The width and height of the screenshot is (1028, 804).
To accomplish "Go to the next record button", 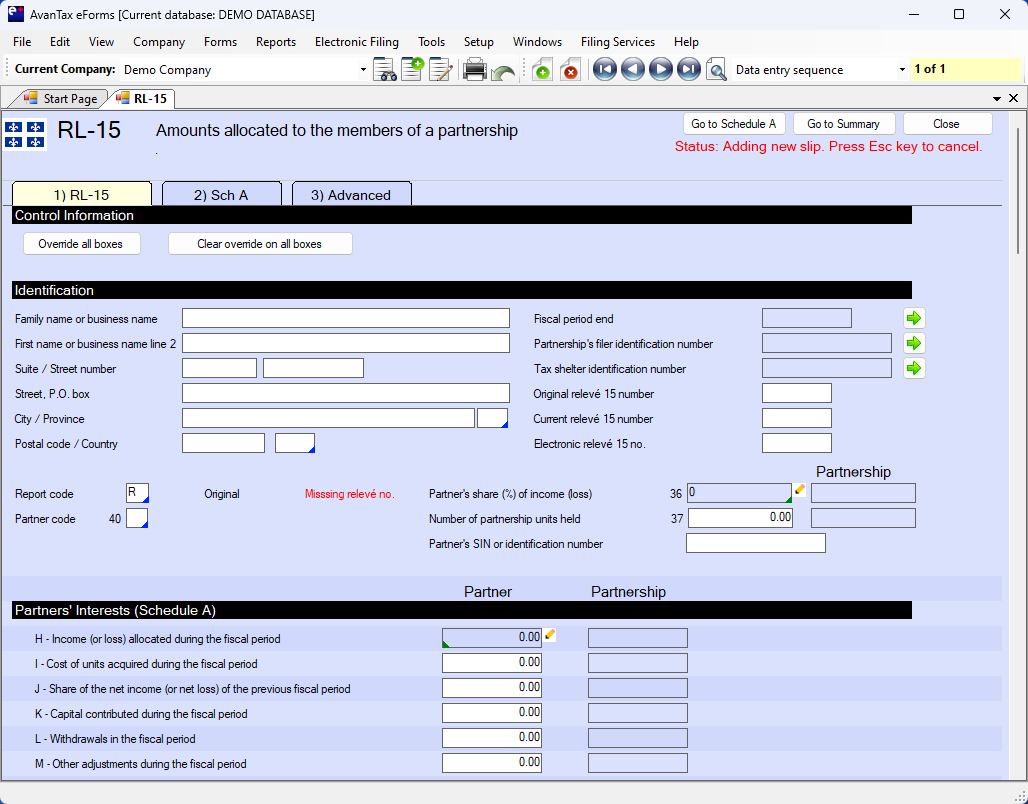I will point(660,70).
